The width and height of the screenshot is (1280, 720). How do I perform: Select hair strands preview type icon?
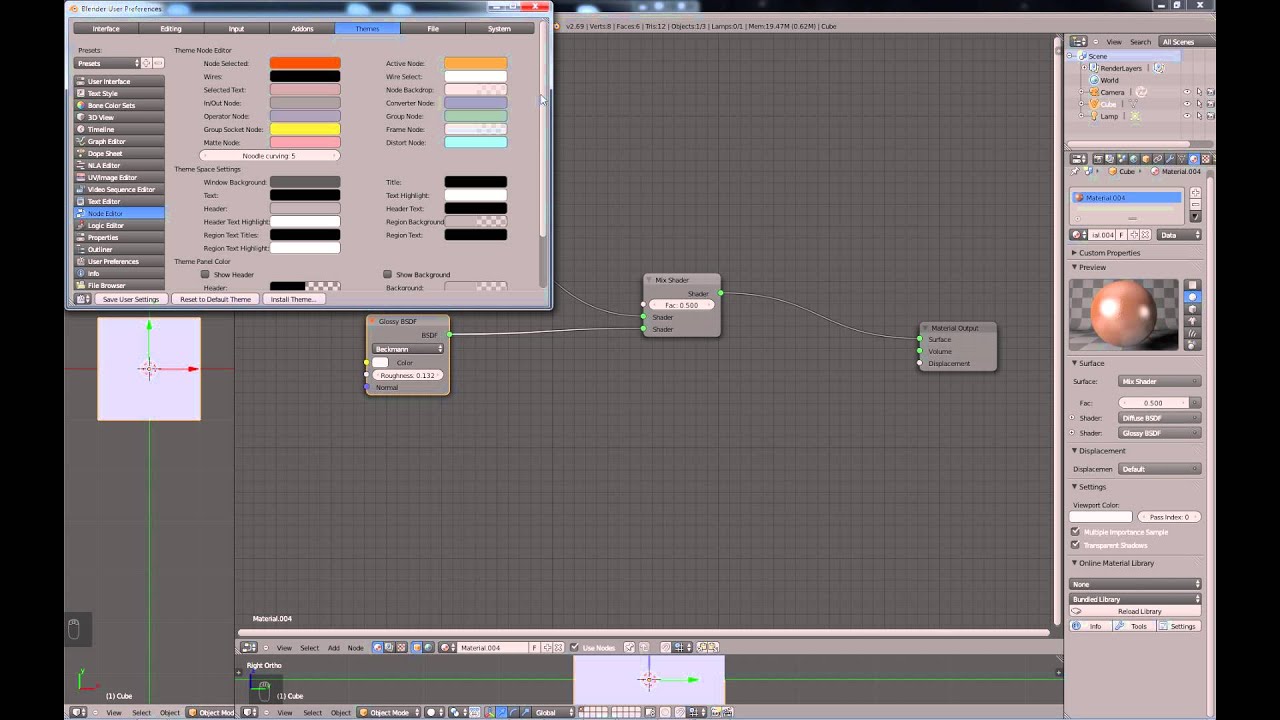[x=1192, y=333]
